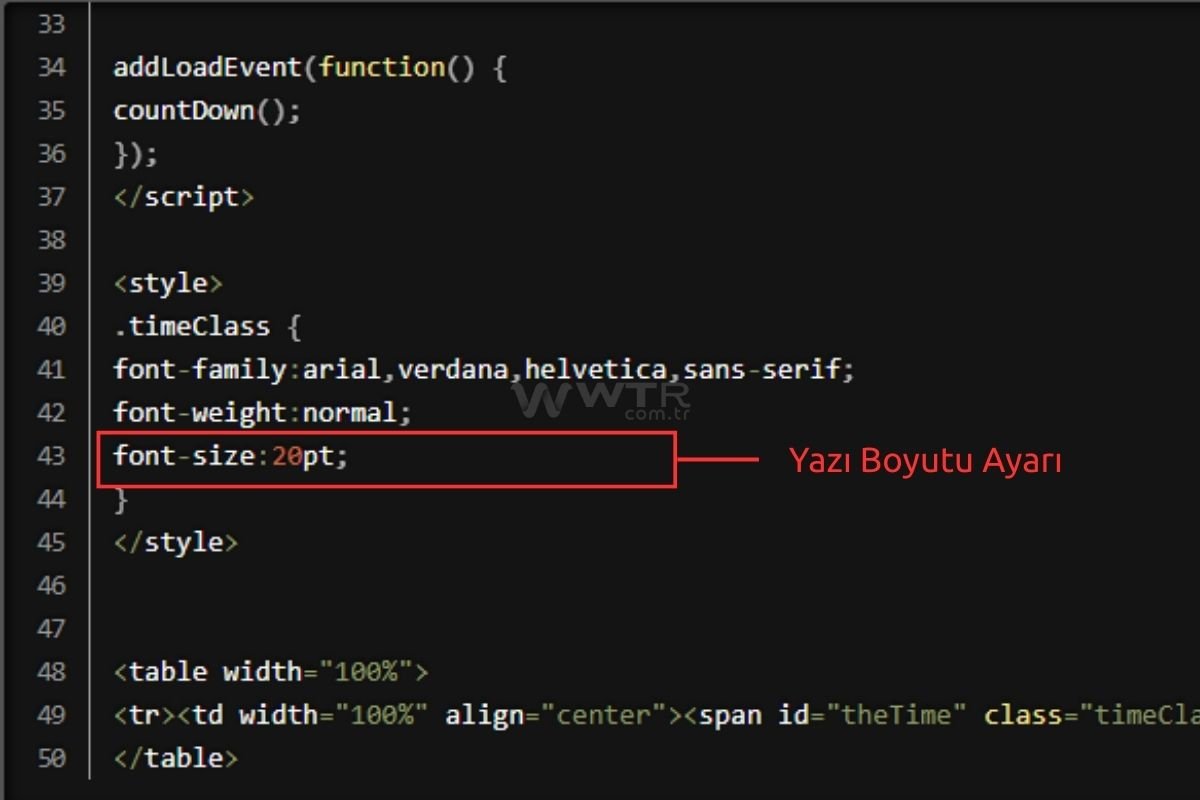This screenshot has width=1200, height=800.
Task: Click the font-size value 20 on line 43
Action: click(287, 457)
